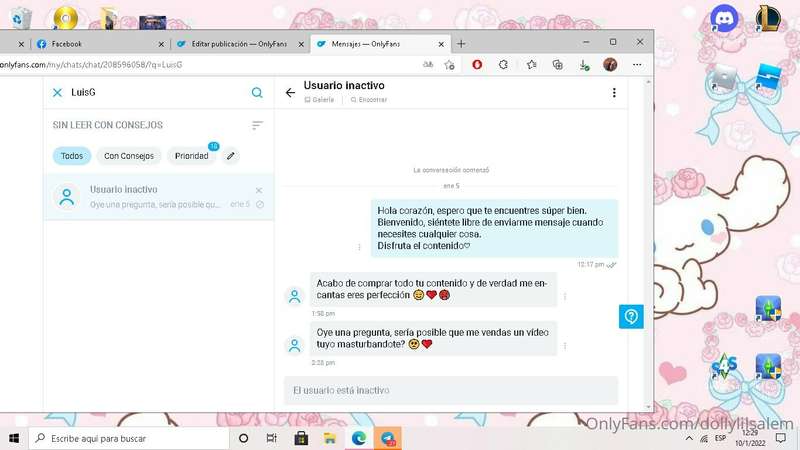Open Microsoft Edge from the taskbar

(359, 438)
